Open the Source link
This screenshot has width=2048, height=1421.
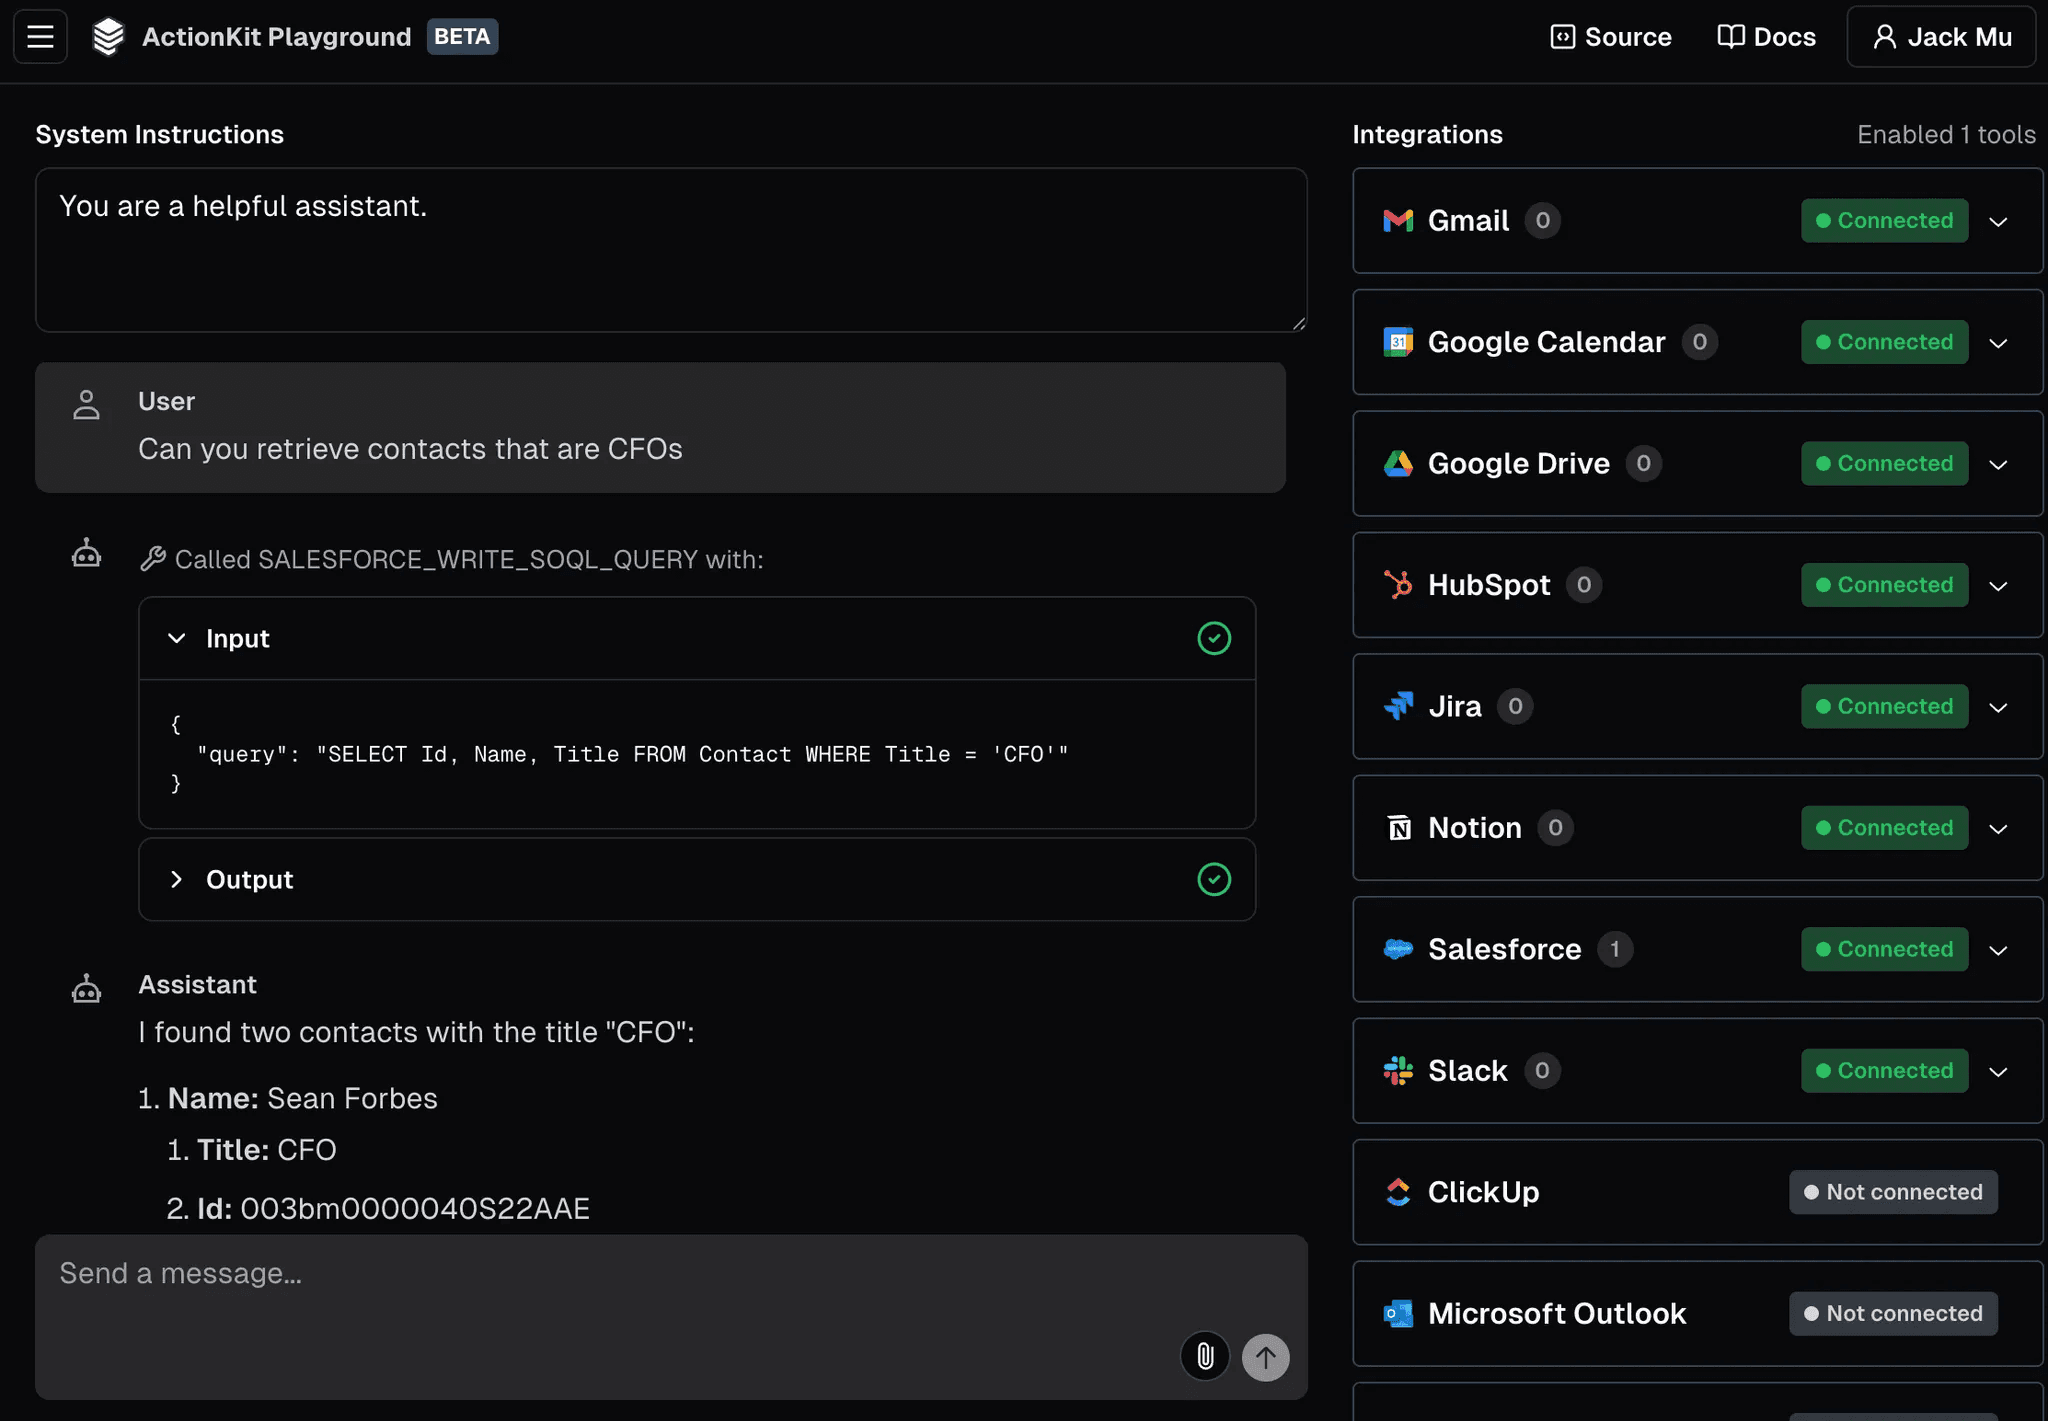click(1610, 37)
